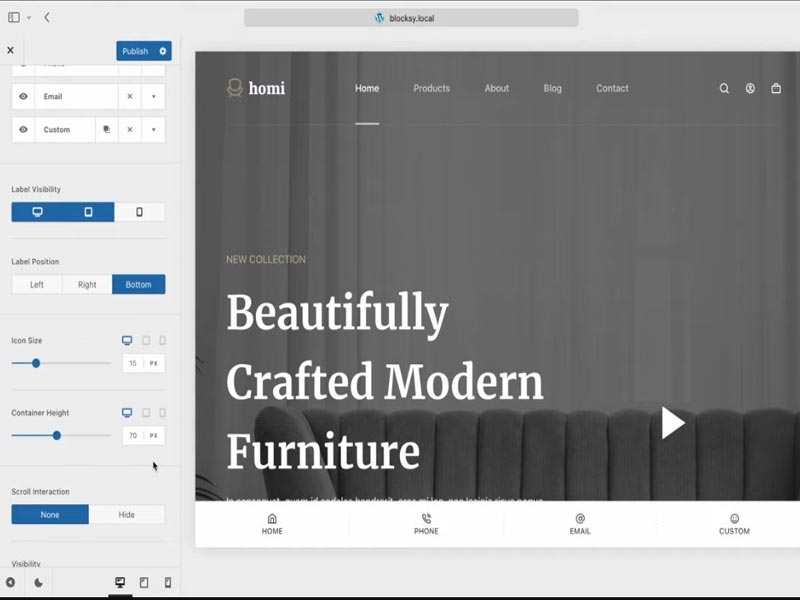The width and height of the screenshot is (800, 600).
Task: Click the Container Height slider handle
Action: [x=57, y=435]
